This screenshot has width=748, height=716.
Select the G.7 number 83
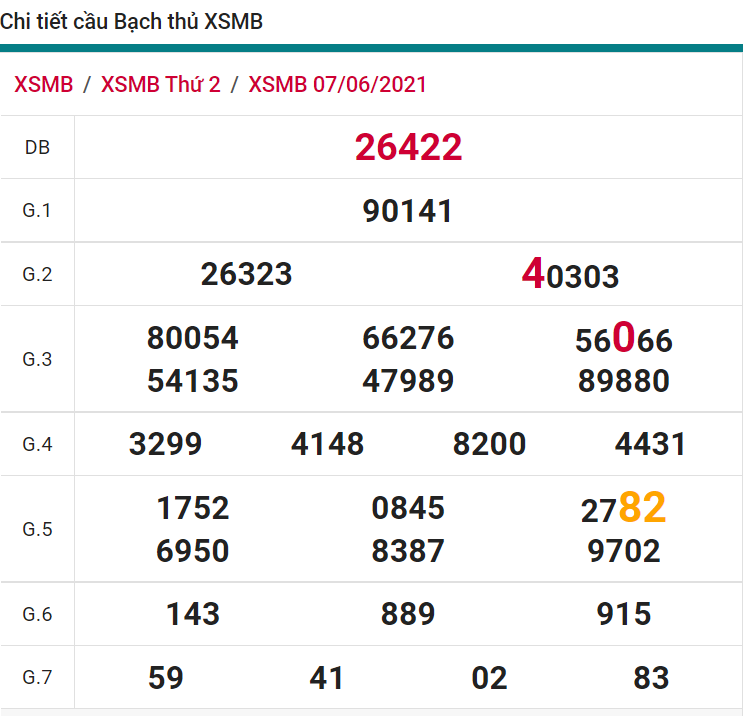click(x=651, y=678)
